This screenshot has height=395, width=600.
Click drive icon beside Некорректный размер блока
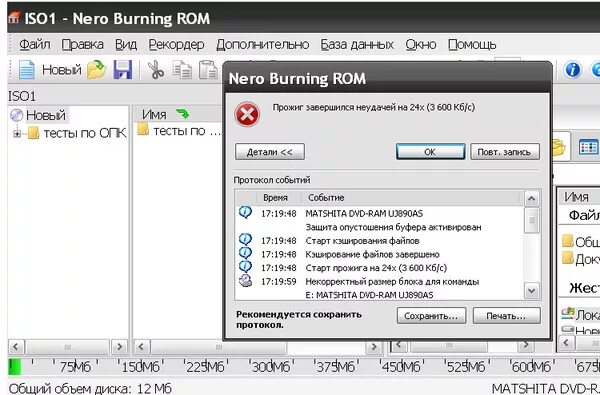pyautogui.click(x=245, y=281)
